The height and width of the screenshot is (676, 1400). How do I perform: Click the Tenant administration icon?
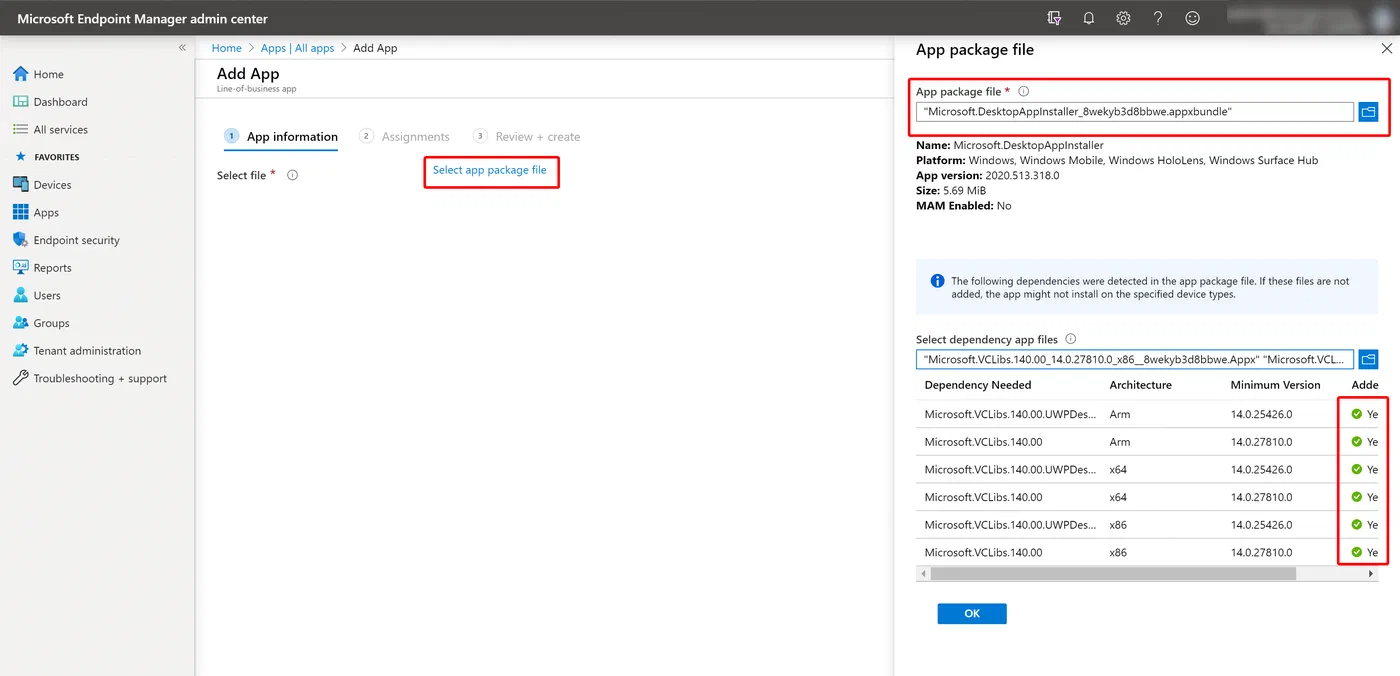pos(20,350)
